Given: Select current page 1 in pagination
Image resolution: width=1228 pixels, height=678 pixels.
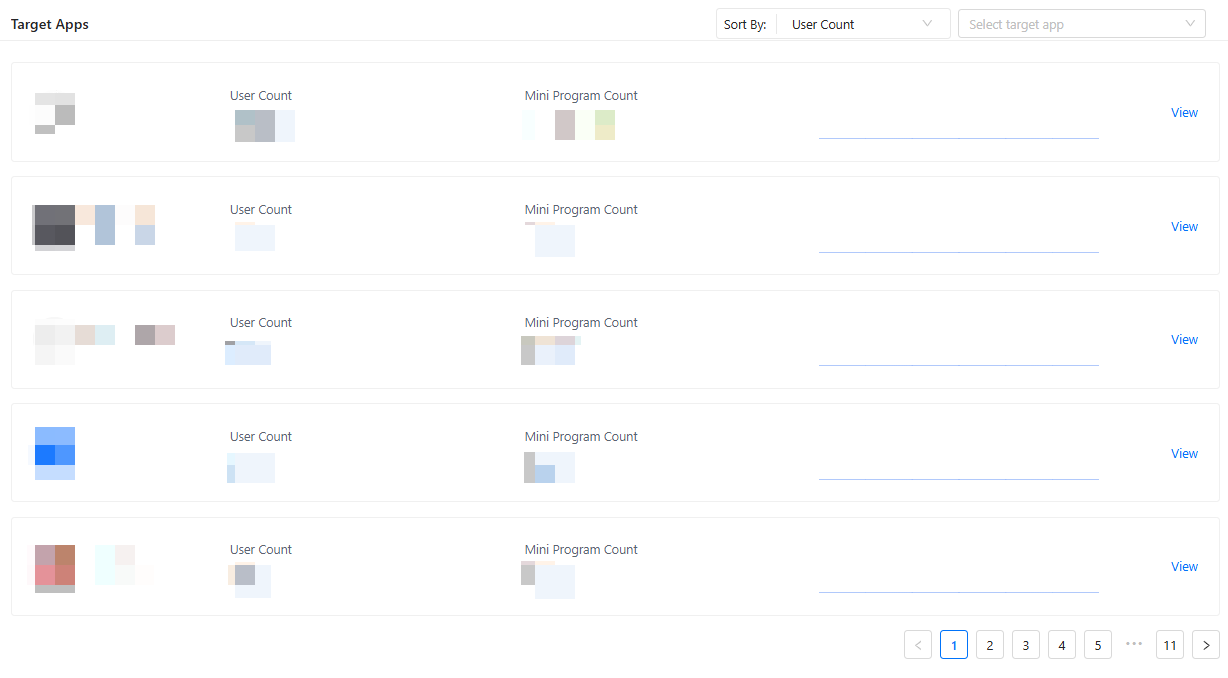Looking at the screenshot, I should 954,645.
